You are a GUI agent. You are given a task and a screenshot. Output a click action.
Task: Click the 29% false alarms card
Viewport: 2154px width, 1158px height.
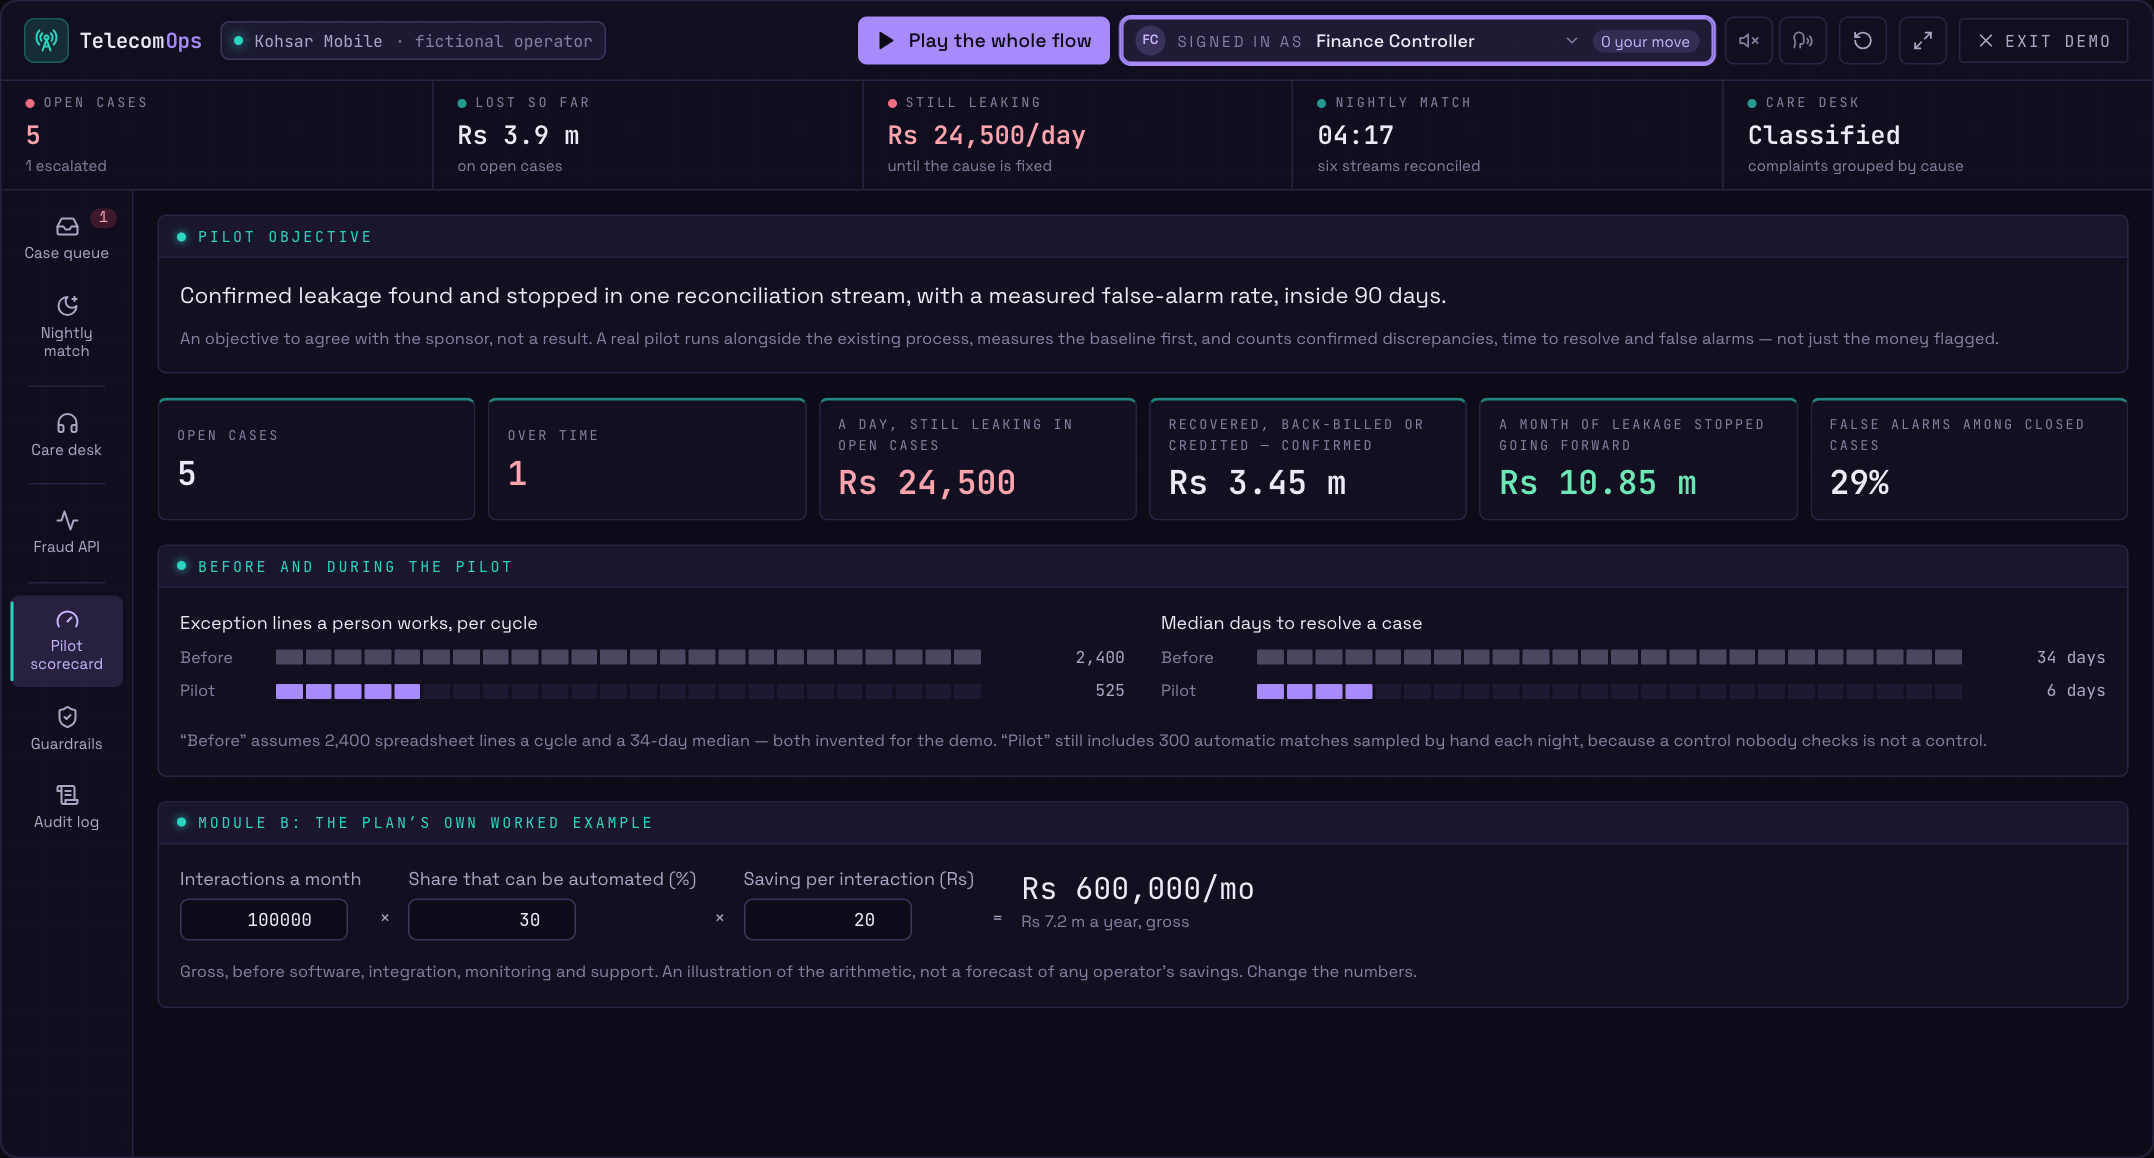[1969, 459]
